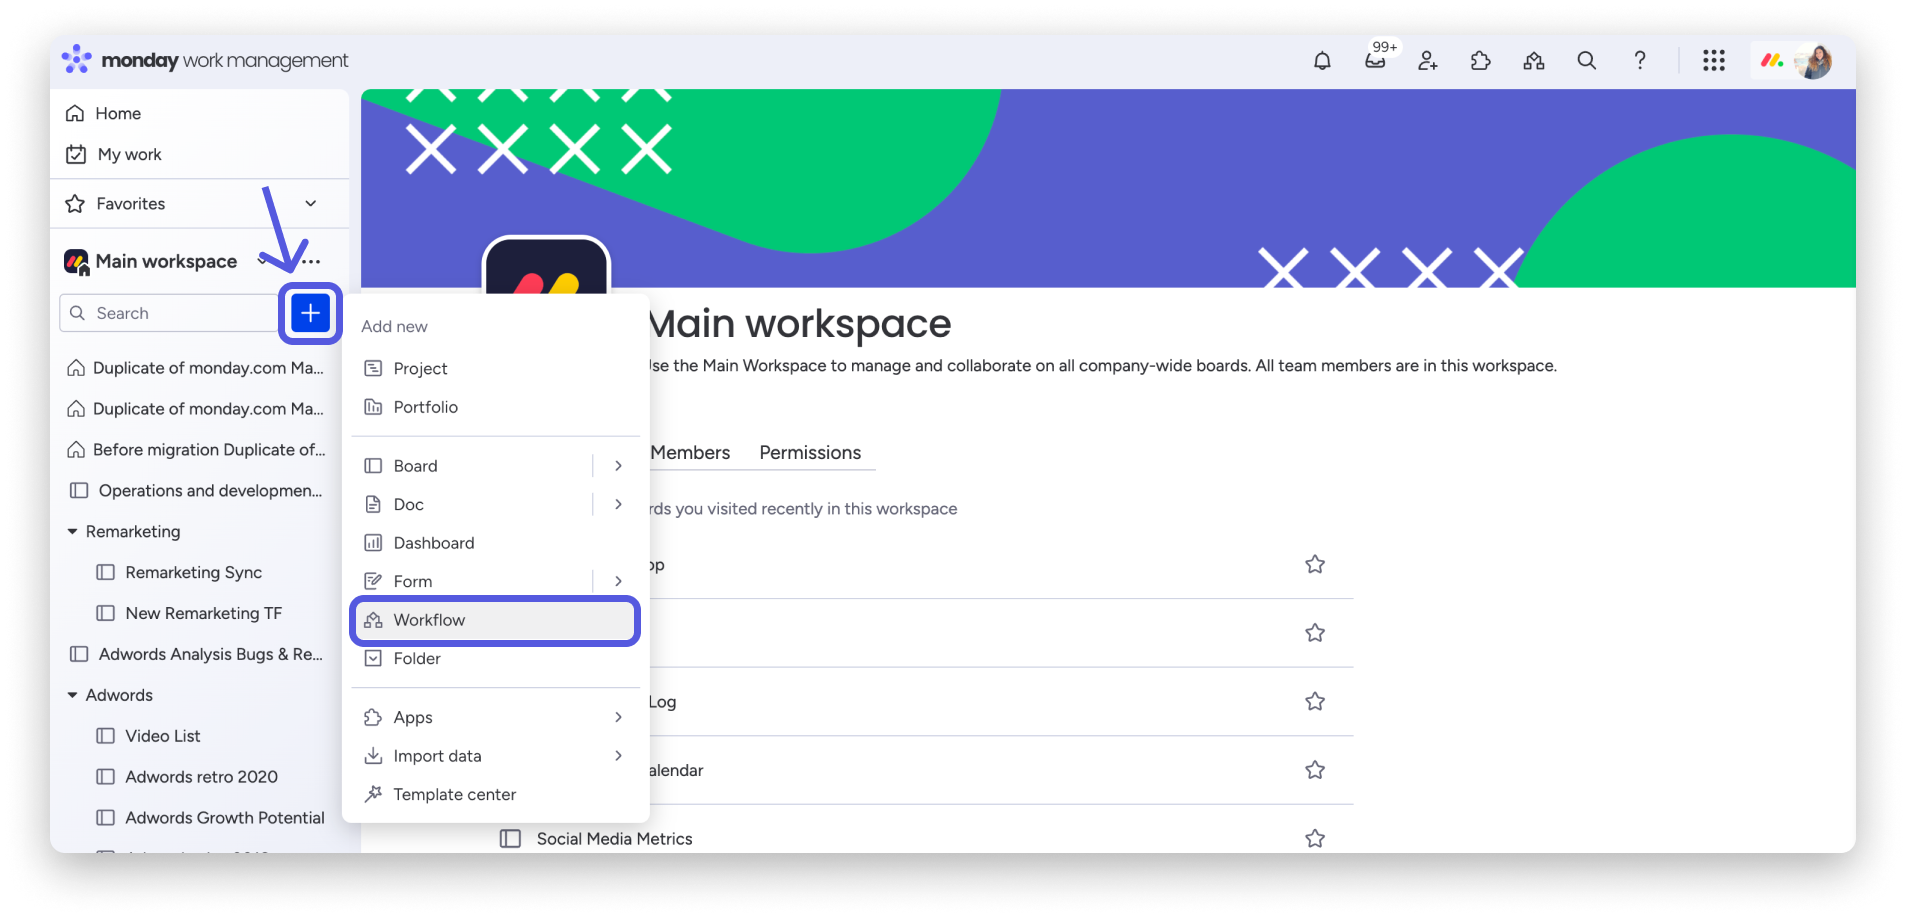Screen dimensions: 1906x918
Task: Favorite the Calendar board
Action: (1314, 770)
